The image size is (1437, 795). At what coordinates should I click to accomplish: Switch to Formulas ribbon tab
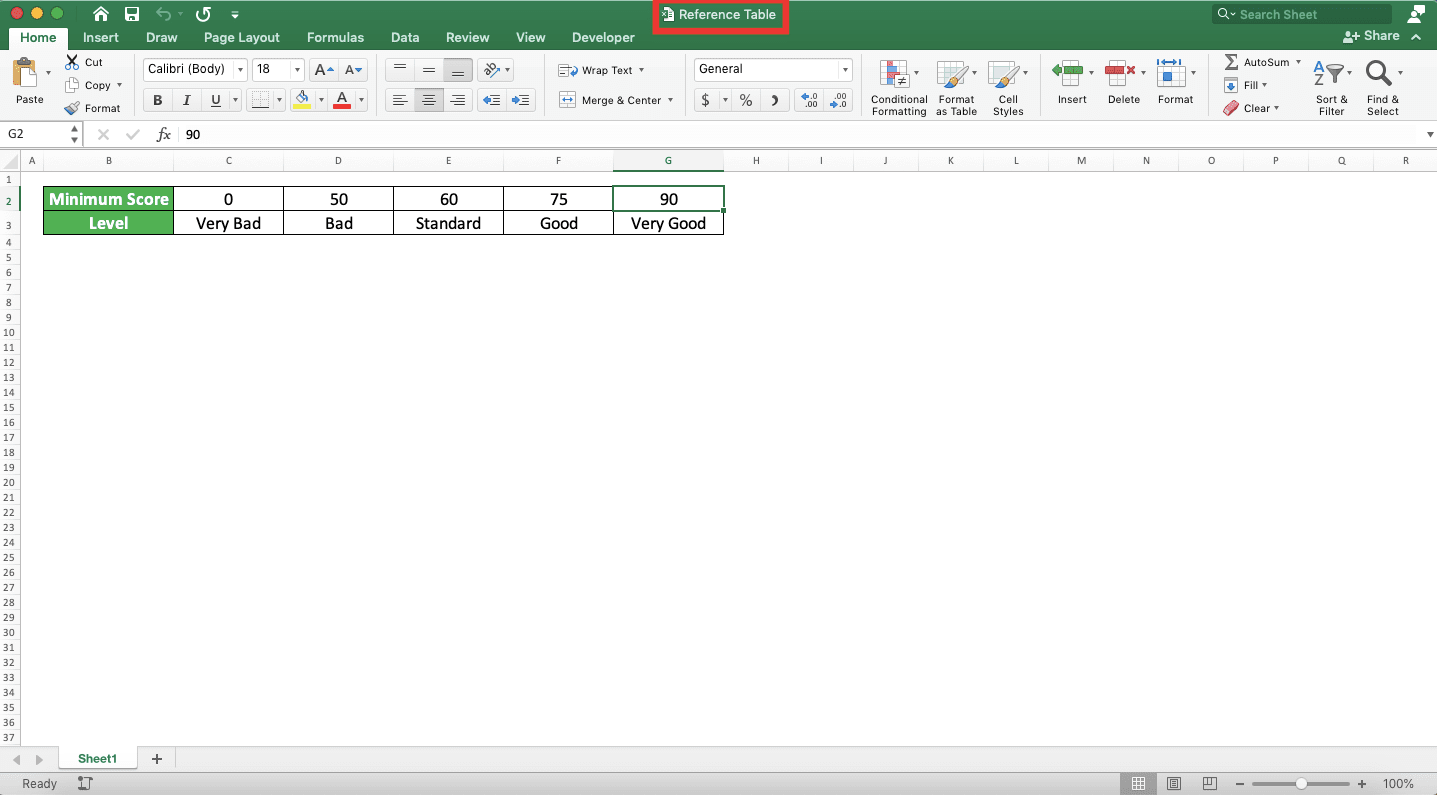[x=335, y=37]
